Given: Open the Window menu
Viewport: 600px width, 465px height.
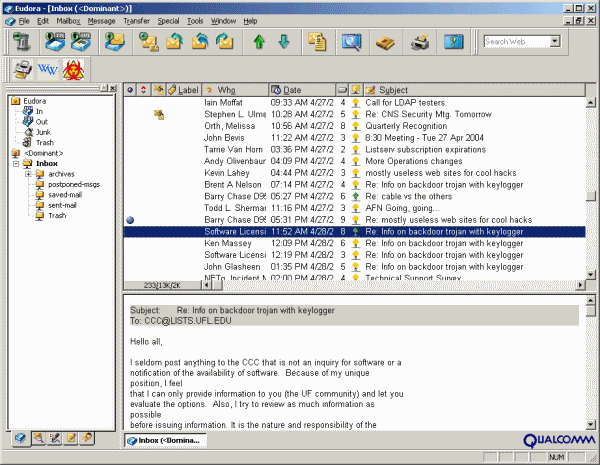Looking at the screenshot, I should point(223,21).
